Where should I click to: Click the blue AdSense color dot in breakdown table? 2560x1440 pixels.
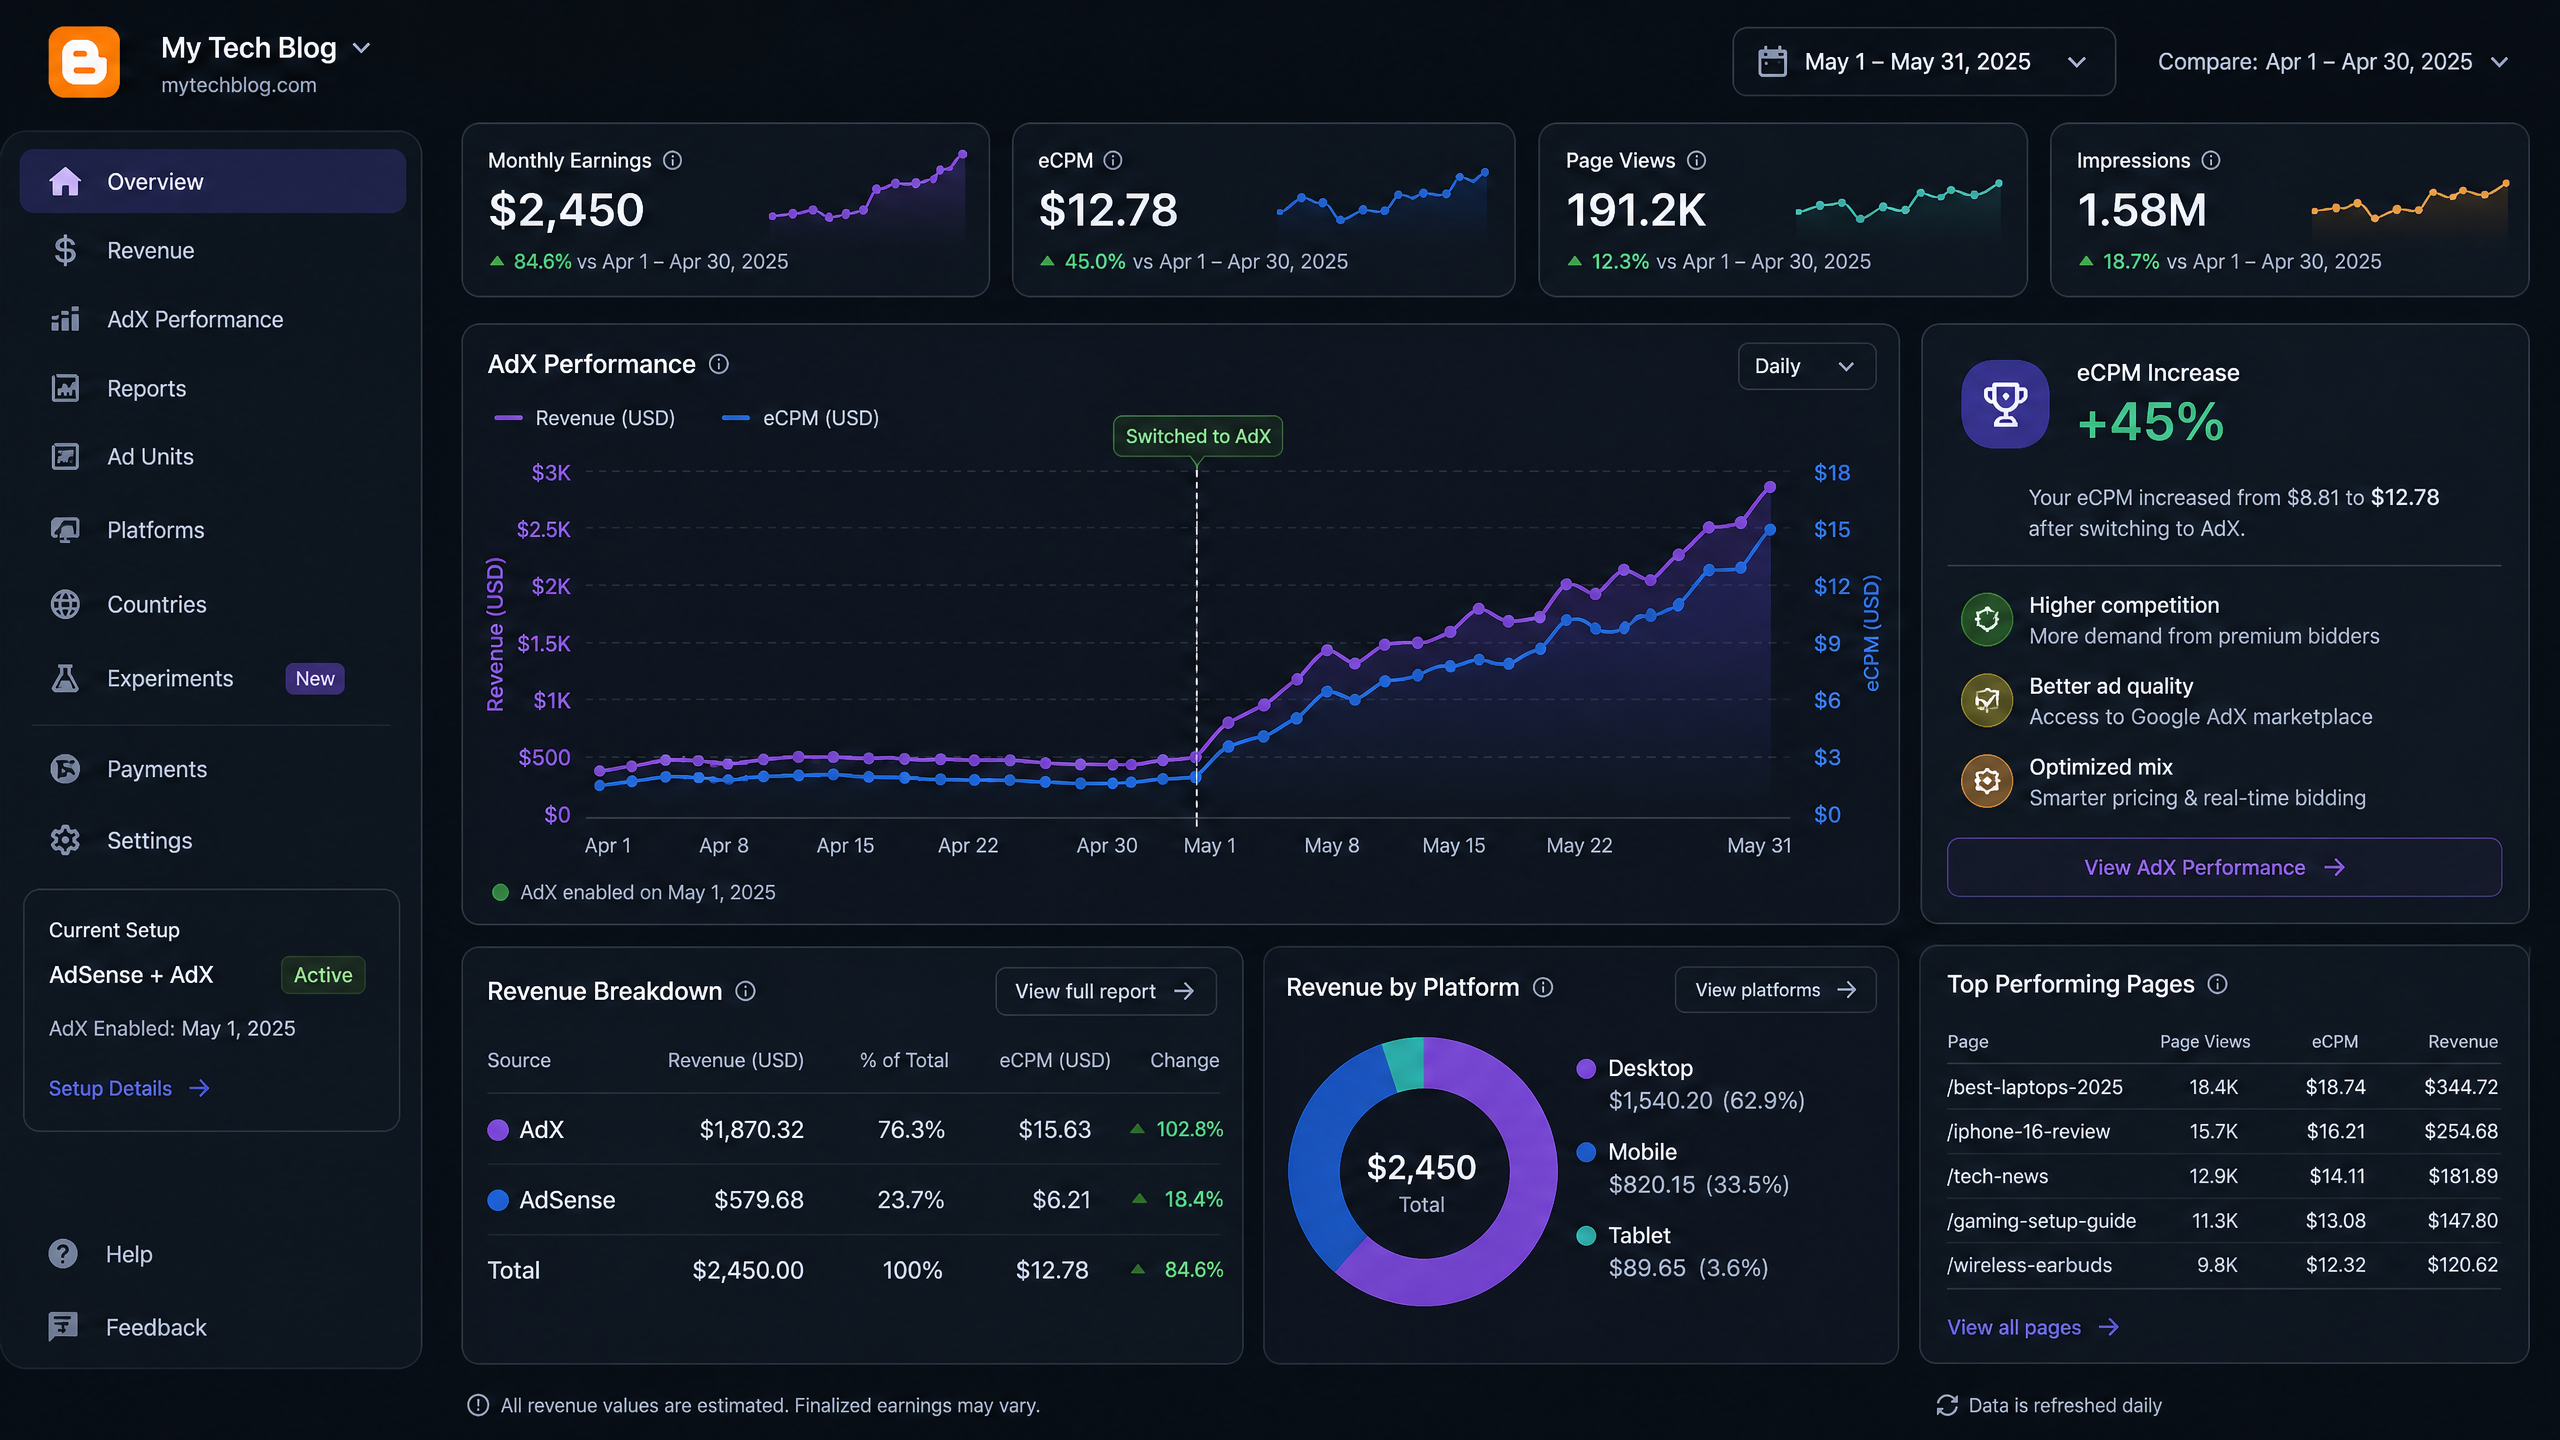[x=498, y=1199]
